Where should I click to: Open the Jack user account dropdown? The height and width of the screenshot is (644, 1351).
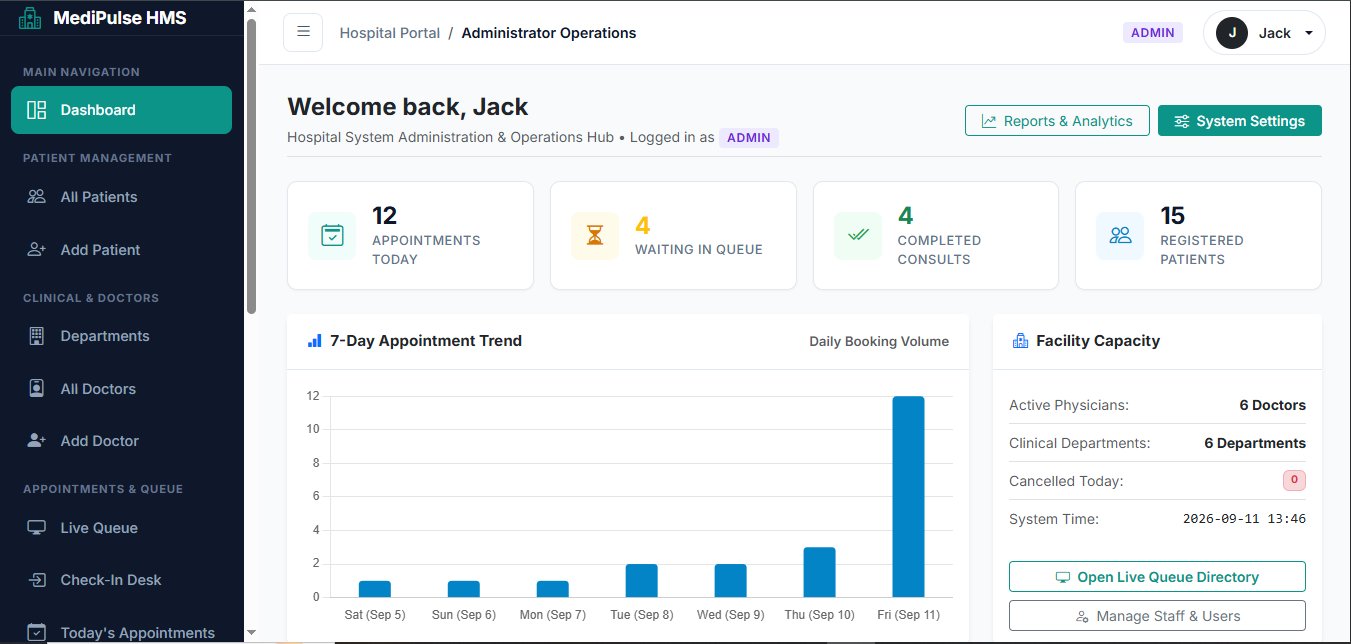[1264, 33]
